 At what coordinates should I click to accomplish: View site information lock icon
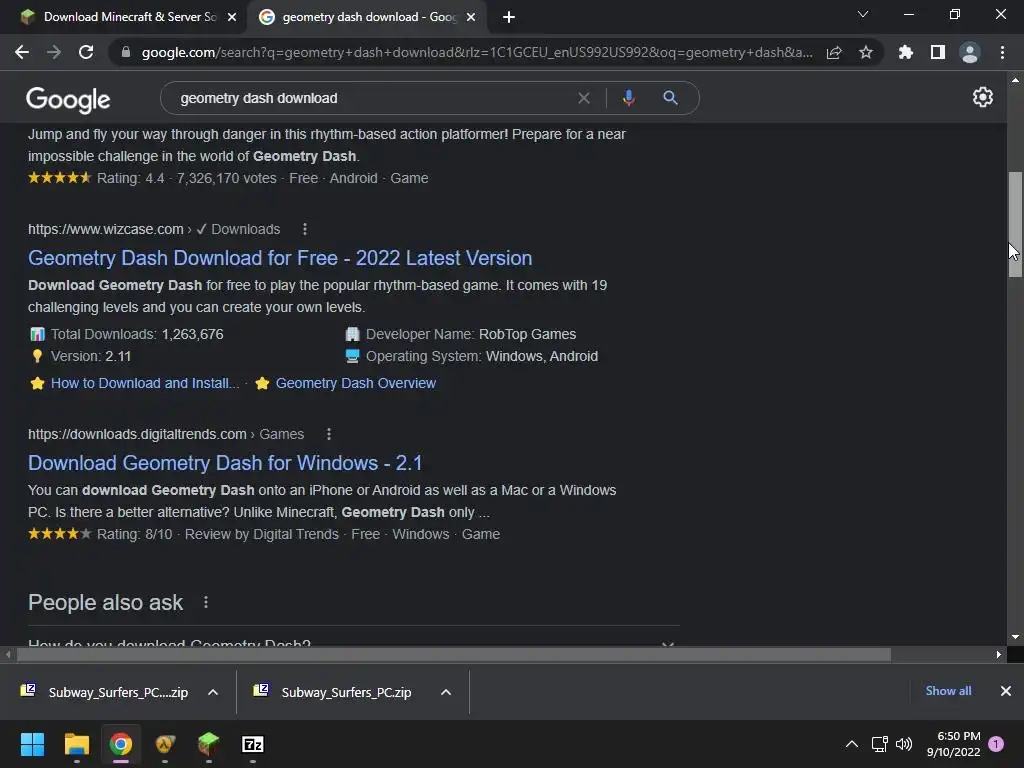click(x=126, y=52)
